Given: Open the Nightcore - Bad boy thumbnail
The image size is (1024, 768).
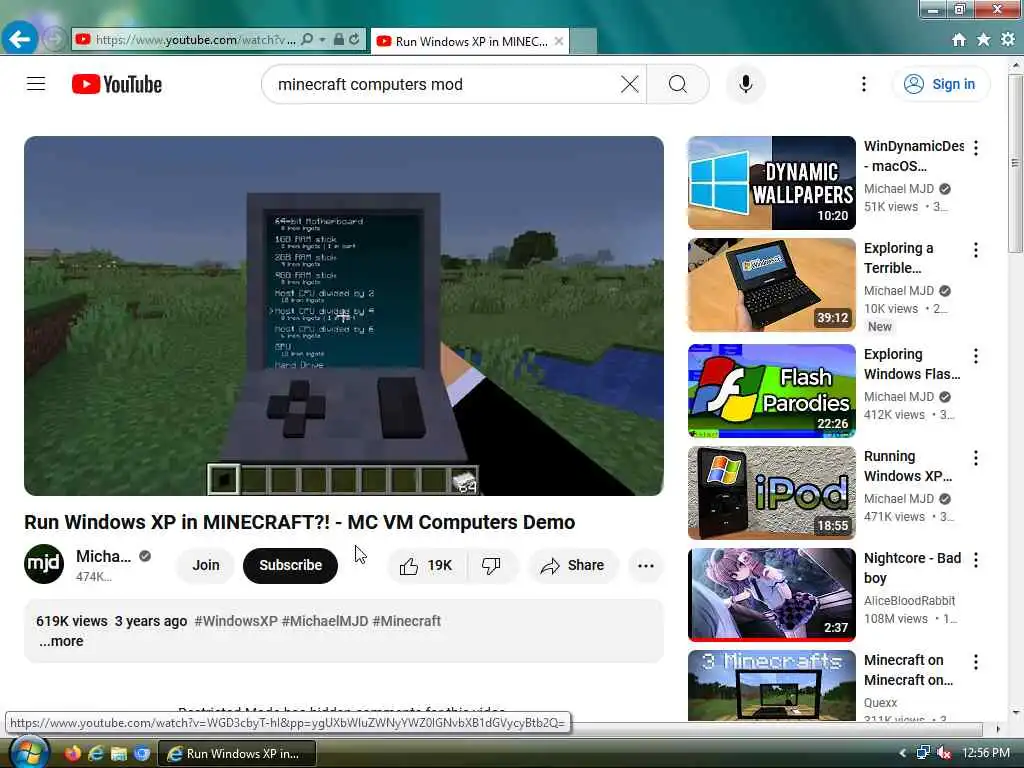Looking at the screenshot, I should click(x=771, y=595).
